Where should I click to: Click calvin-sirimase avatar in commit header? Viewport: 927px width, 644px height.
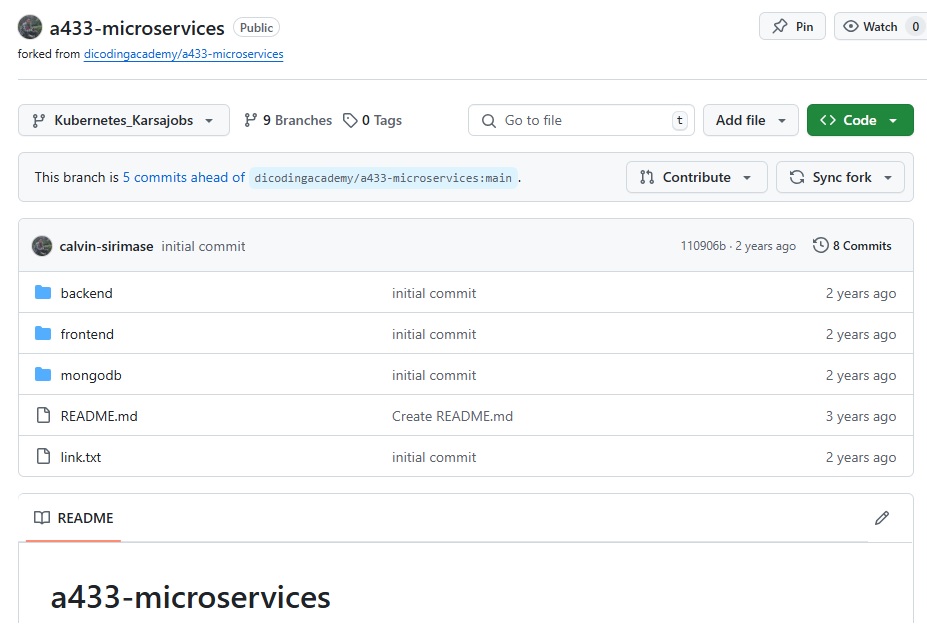[42, 246]
